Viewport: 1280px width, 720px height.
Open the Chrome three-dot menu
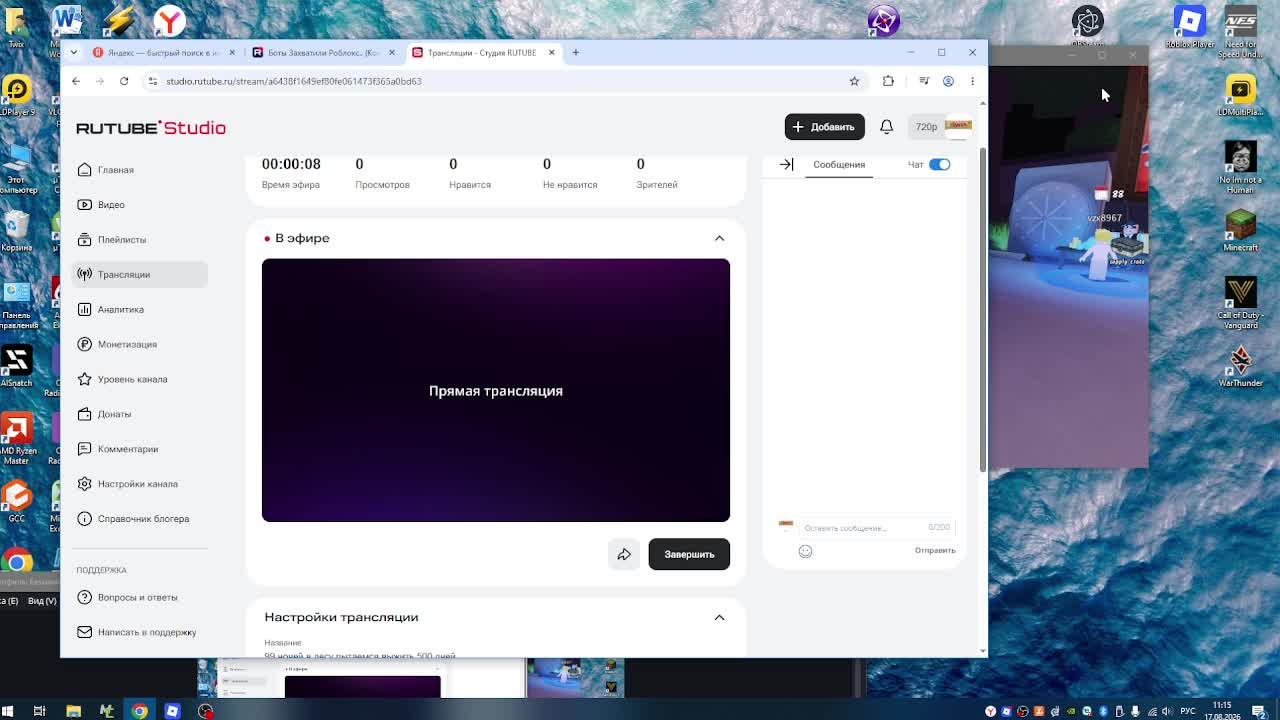tap(972, 81)
